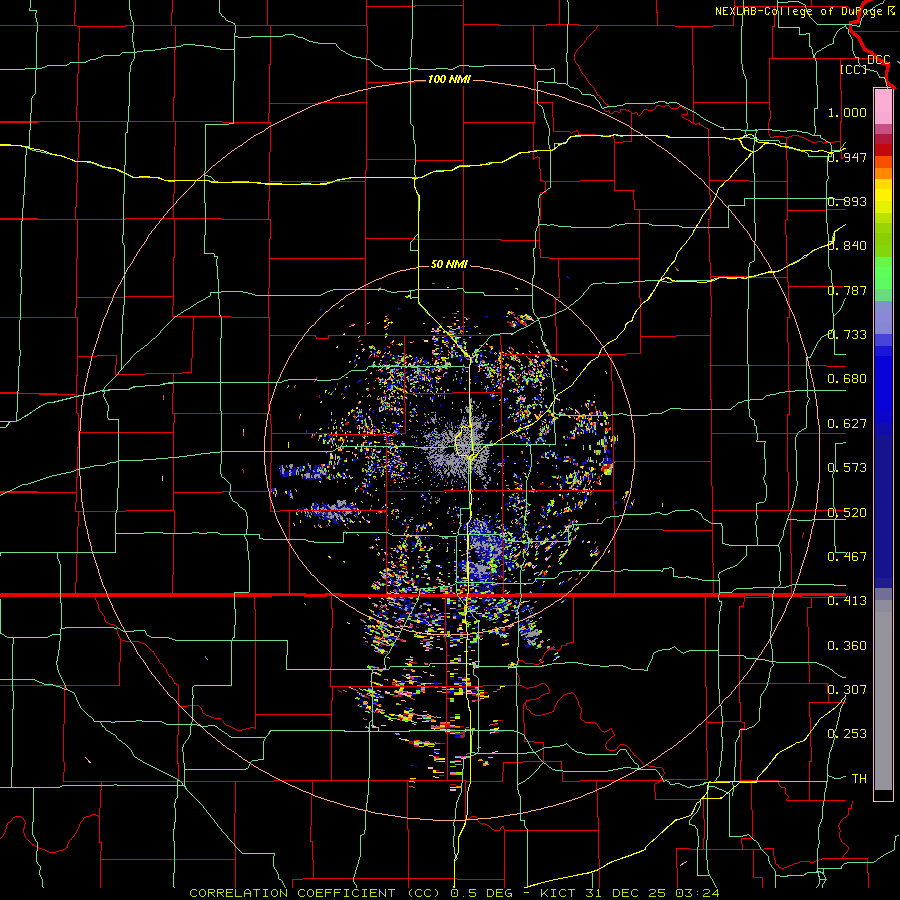Click the gray radar clutter at the site center
The width and height of the screenshot is (900, 900).
456,448
